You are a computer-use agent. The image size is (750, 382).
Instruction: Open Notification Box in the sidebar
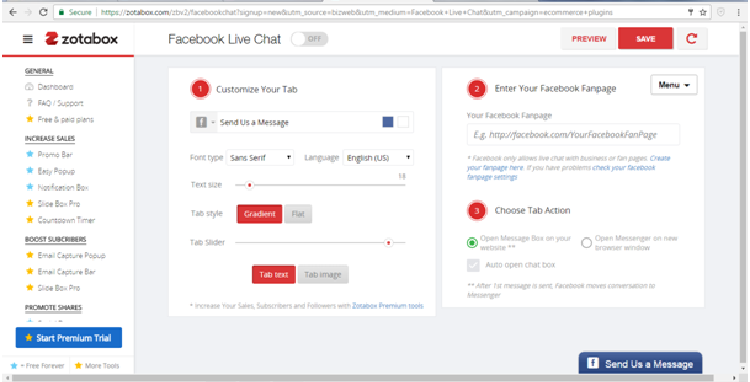[x=63, y=187]
